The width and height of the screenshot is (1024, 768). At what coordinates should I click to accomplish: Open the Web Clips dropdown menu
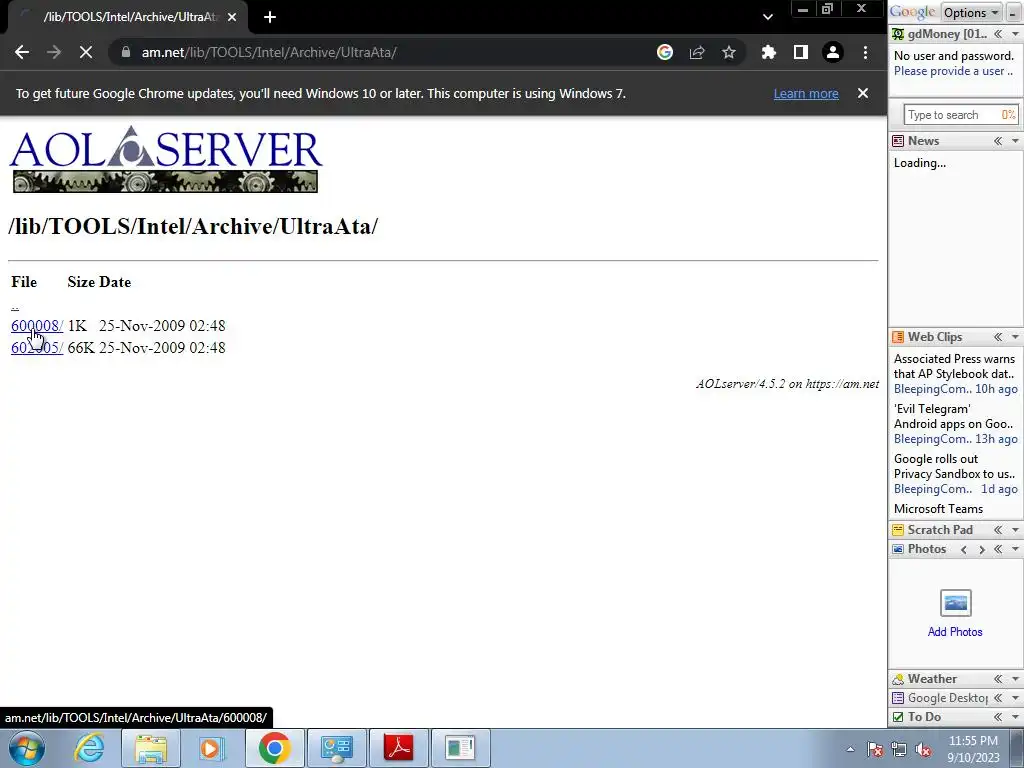pos(1015,337)
